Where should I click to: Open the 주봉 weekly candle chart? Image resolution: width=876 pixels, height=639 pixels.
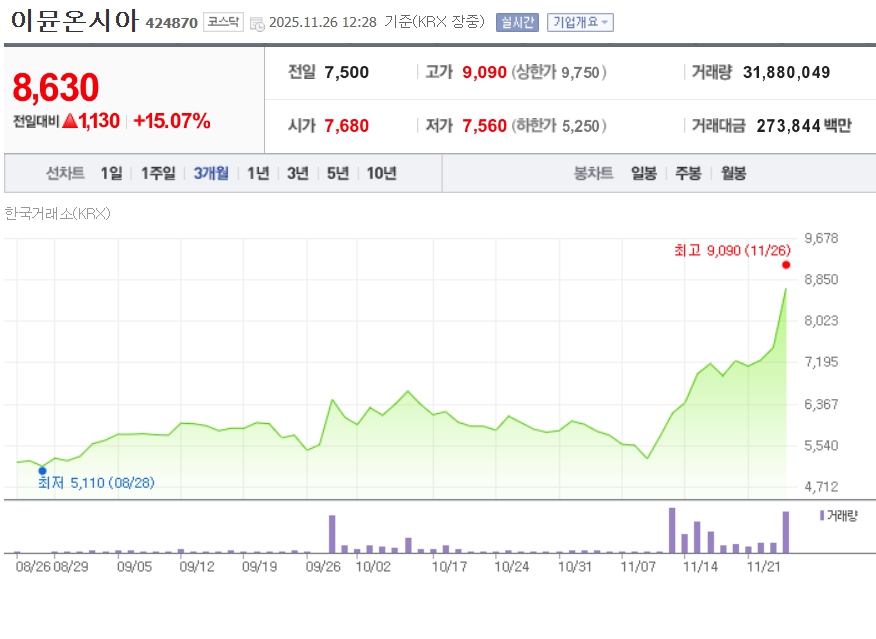pos(688,173)
